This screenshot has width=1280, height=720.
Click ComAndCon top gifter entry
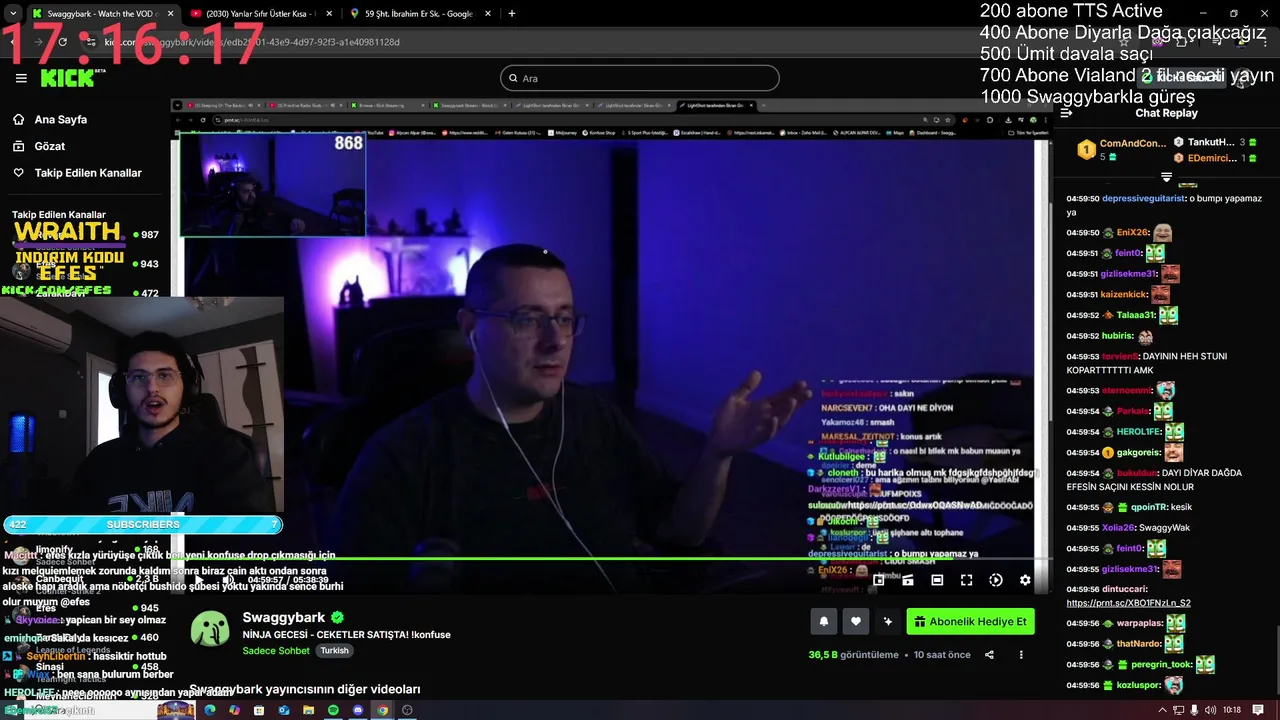click(x=1120, y=149)
